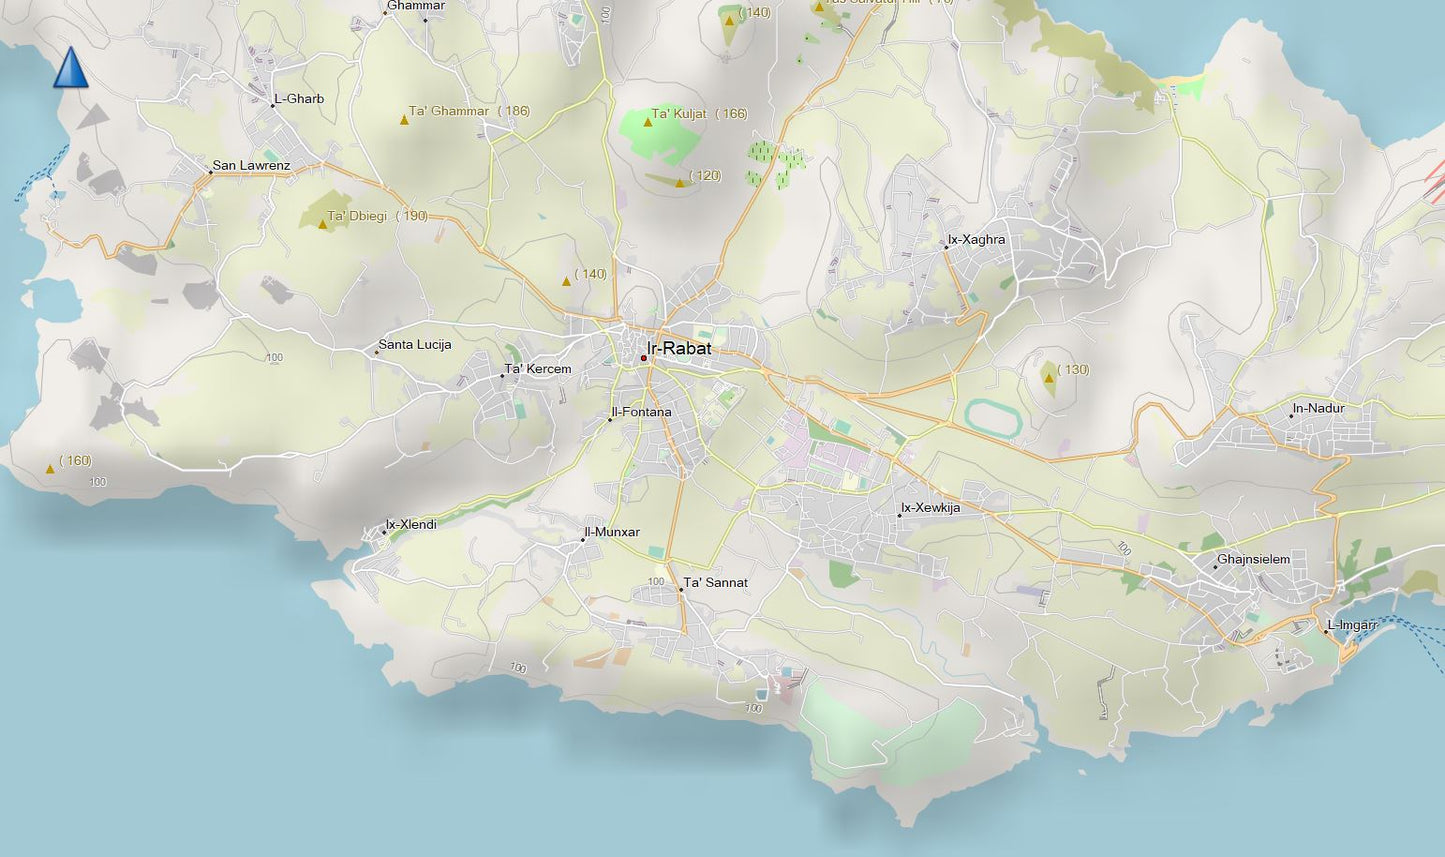Click the (140) peak marker north-west of Ir-Rabat
Screen dimensions: 1445x857
click(x=566, y=281)
